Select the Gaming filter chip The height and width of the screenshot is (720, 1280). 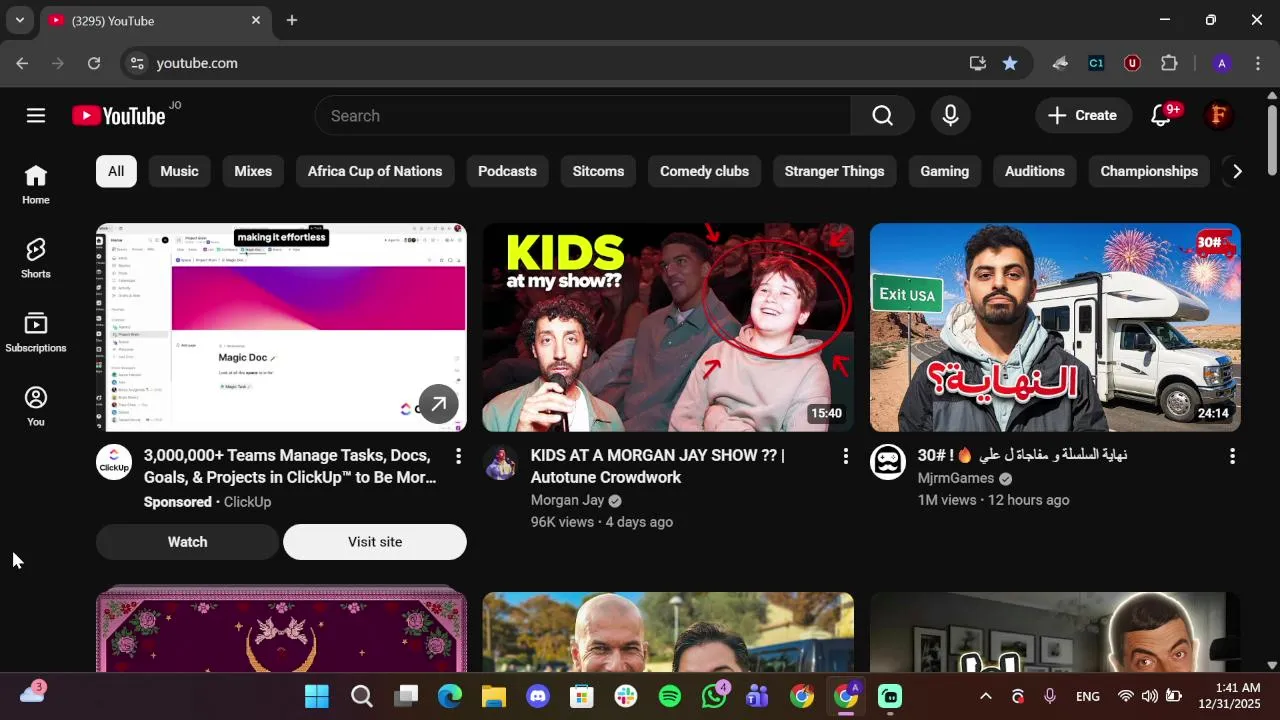(x=944, y=171)
